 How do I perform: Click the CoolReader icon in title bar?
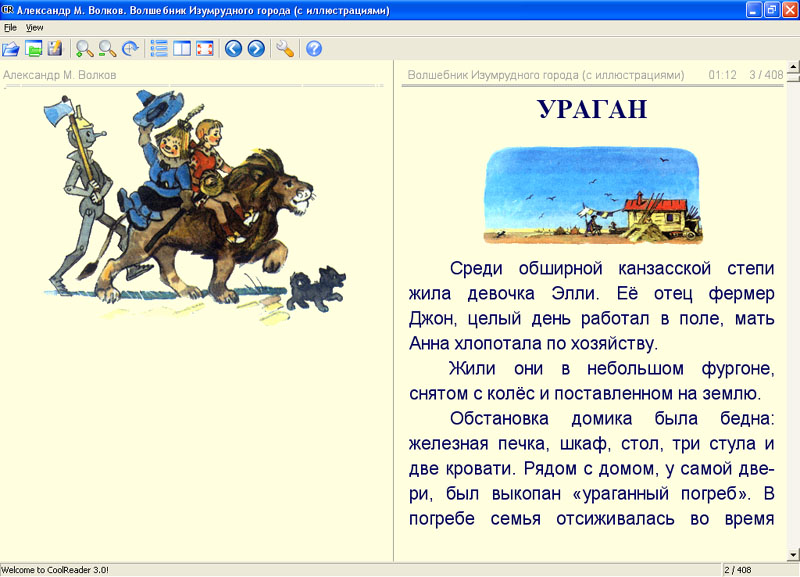tap(7, 10)
